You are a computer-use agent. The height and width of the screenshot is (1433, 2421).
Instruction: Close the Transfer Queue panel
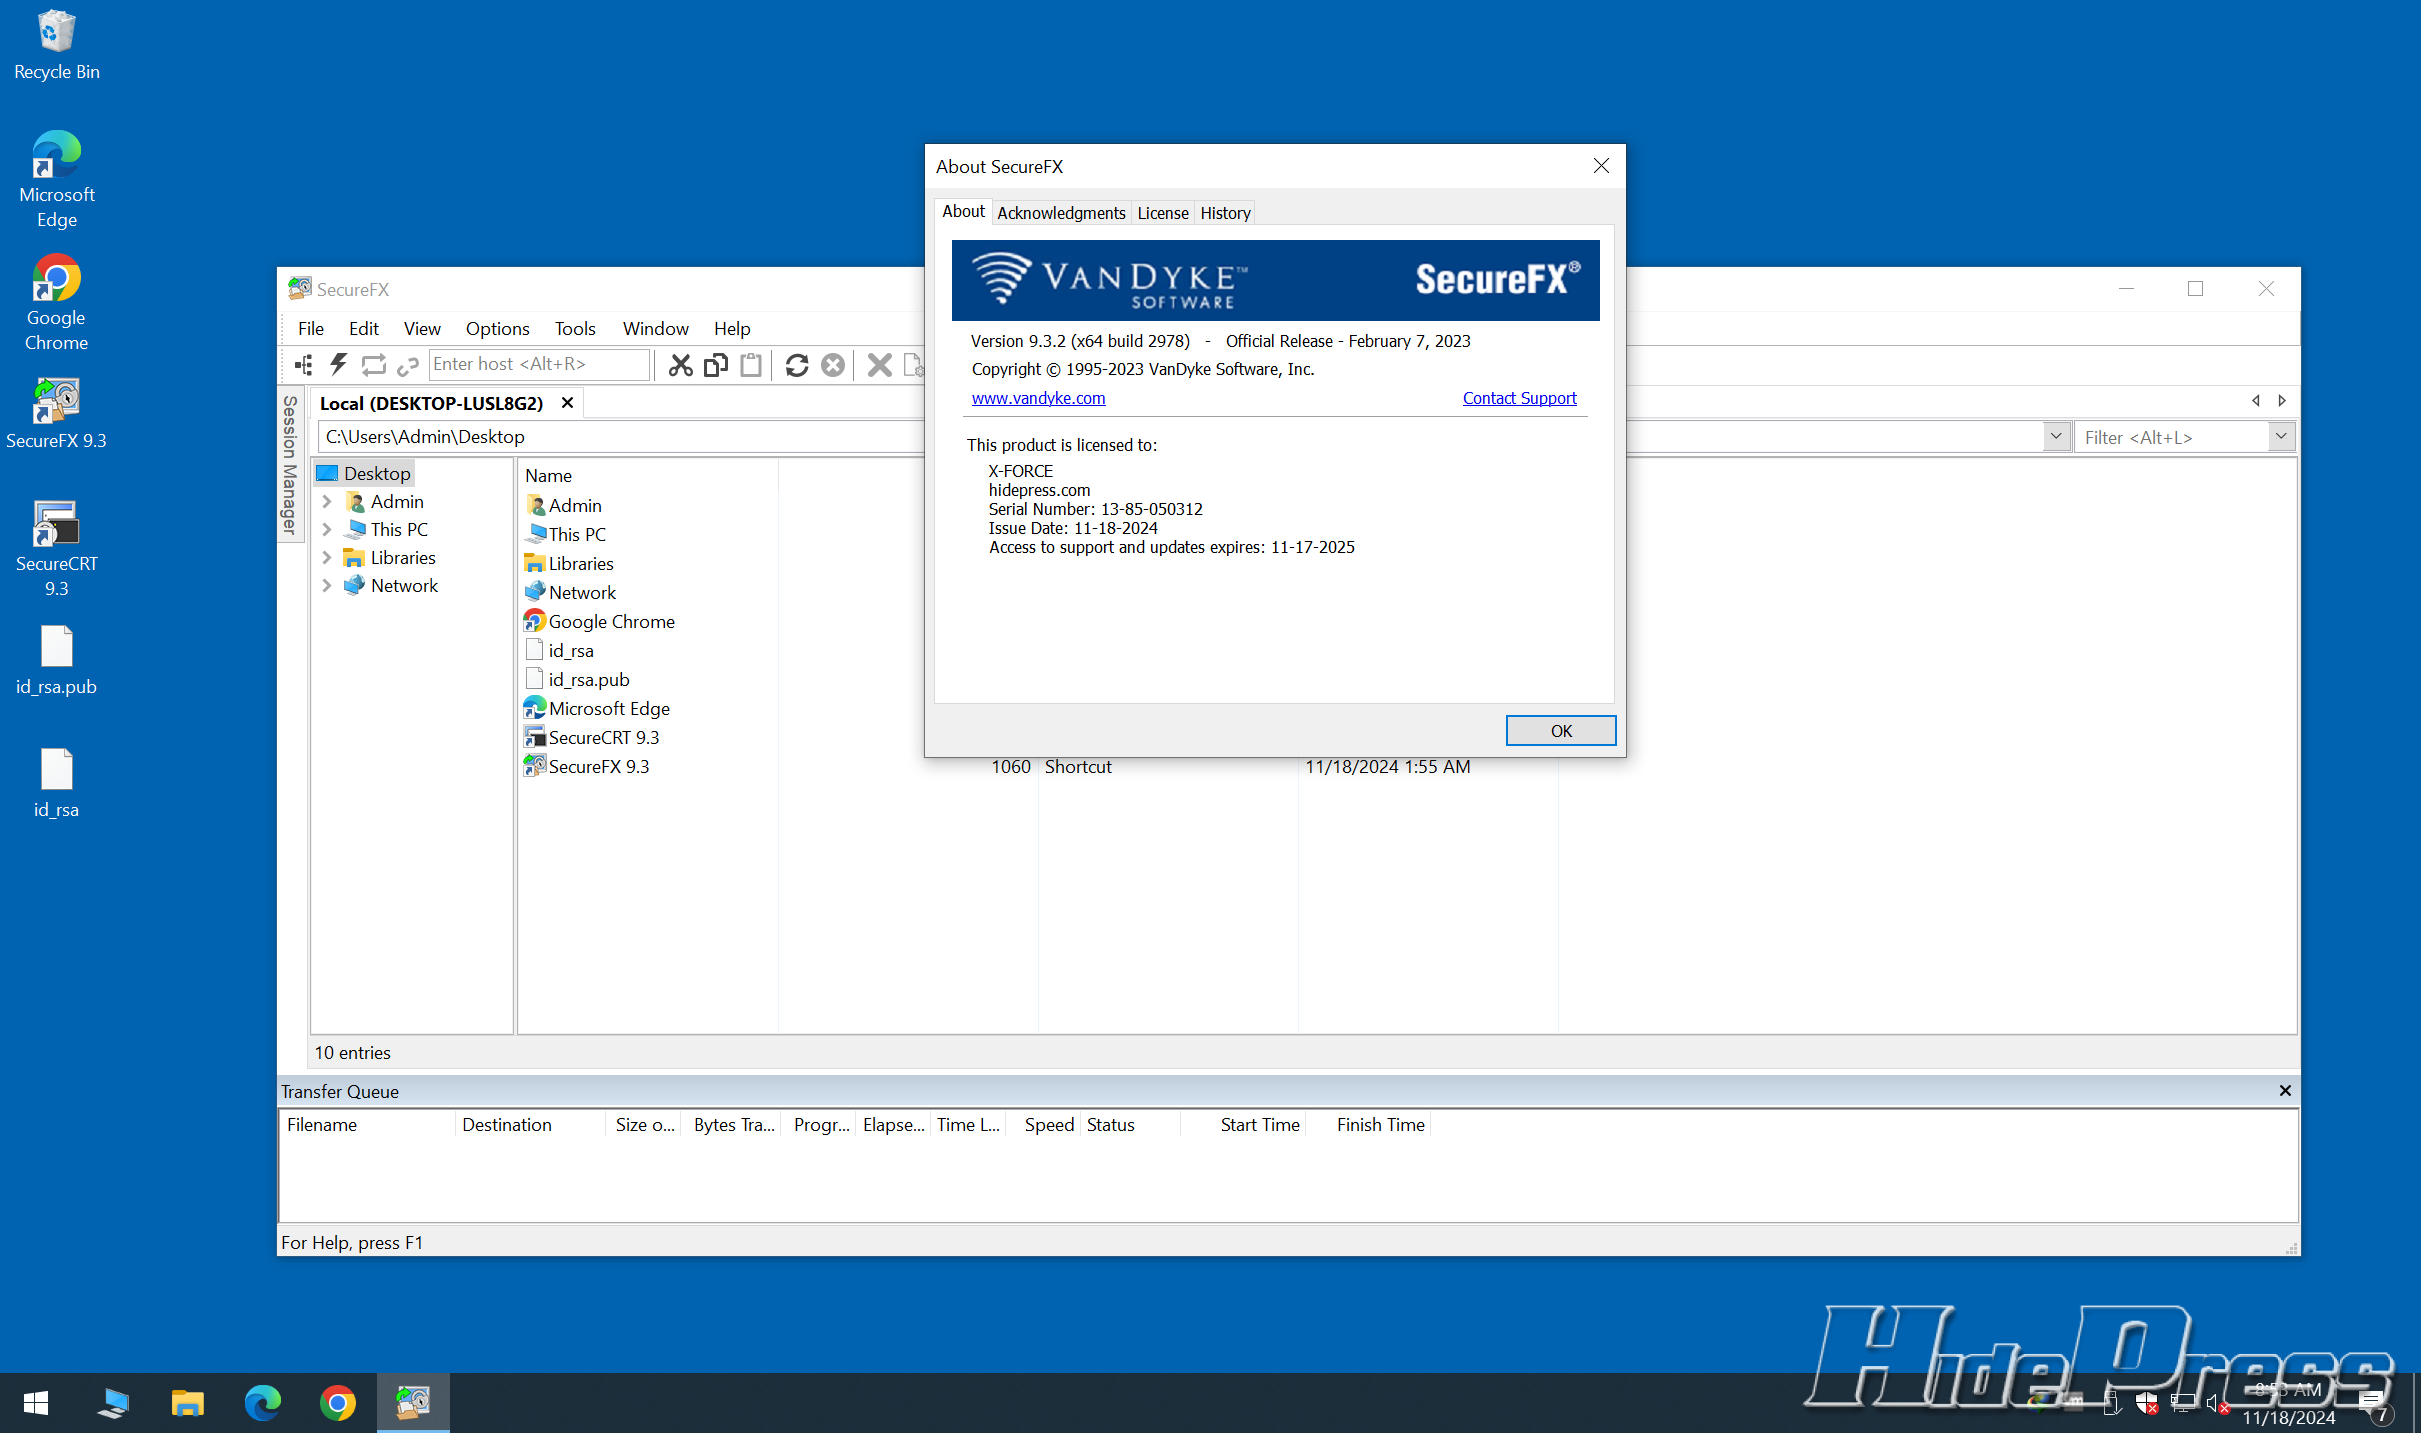[2285, 1091]
